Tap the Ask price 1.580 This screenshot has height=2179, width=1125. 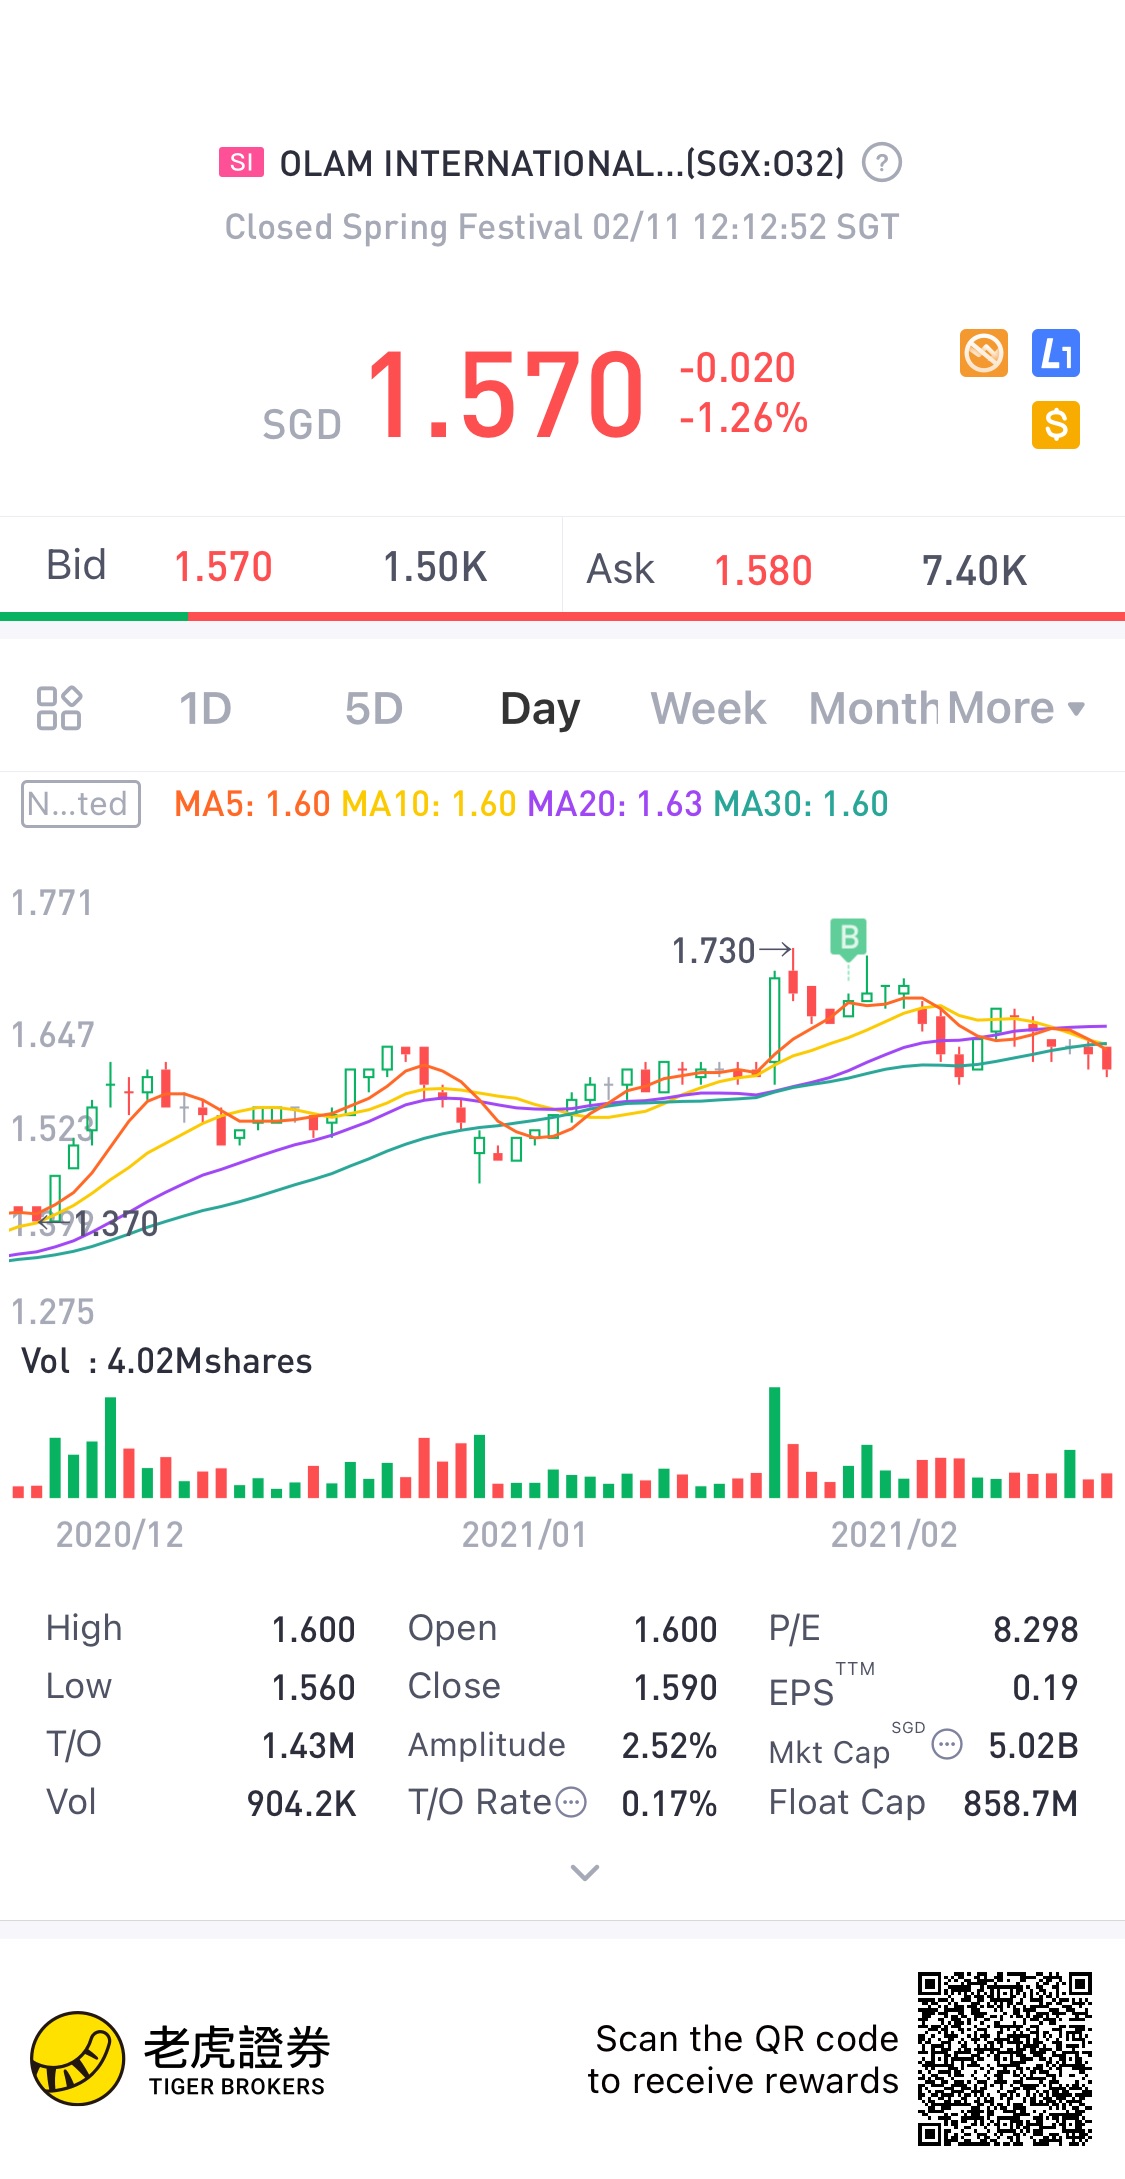click(x=763, y=571)
